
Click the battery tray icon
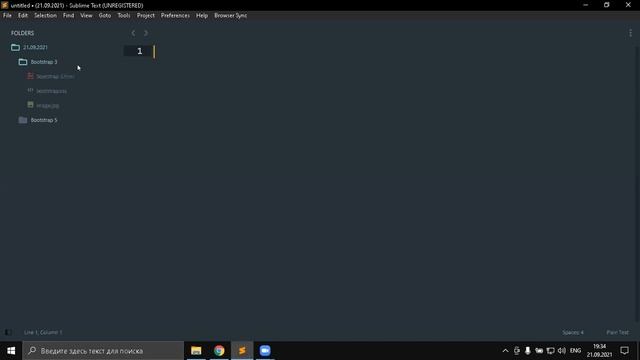pos(539,351)
